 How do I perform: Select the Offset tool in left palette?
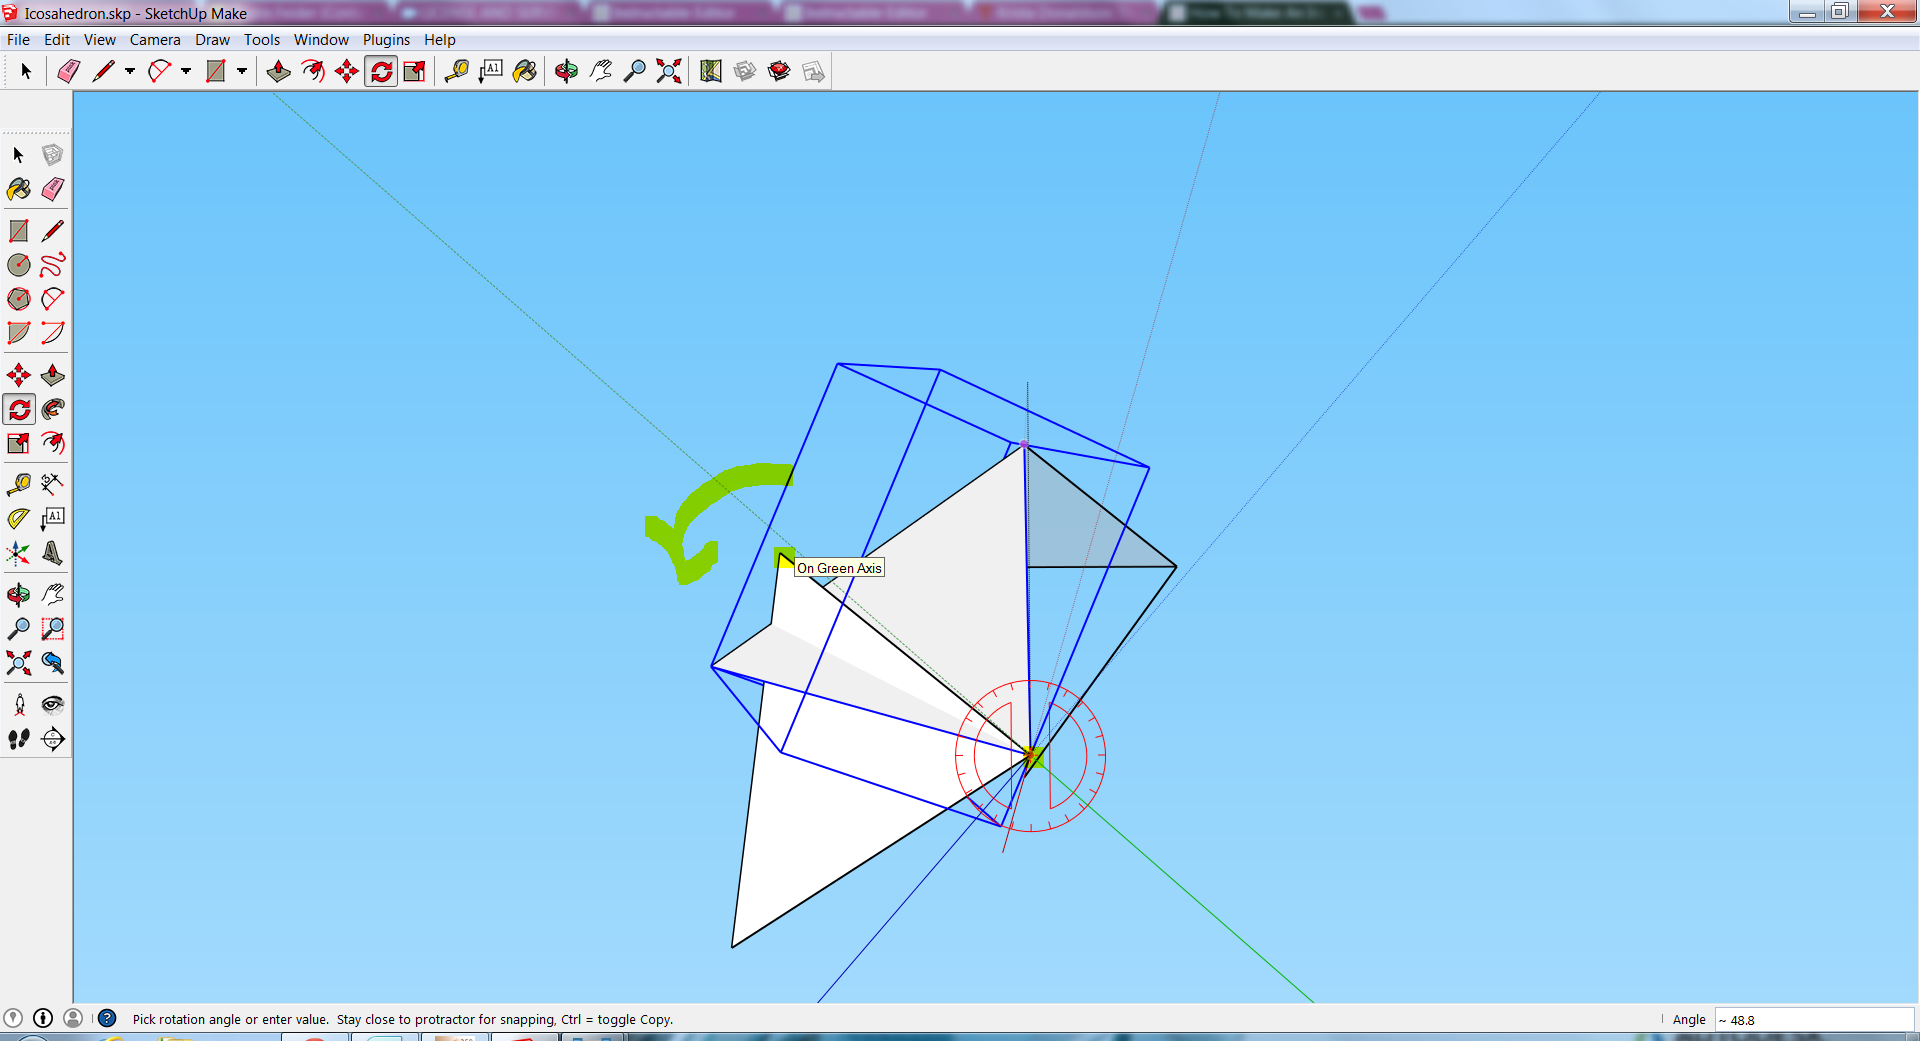(x=53, y=443)
